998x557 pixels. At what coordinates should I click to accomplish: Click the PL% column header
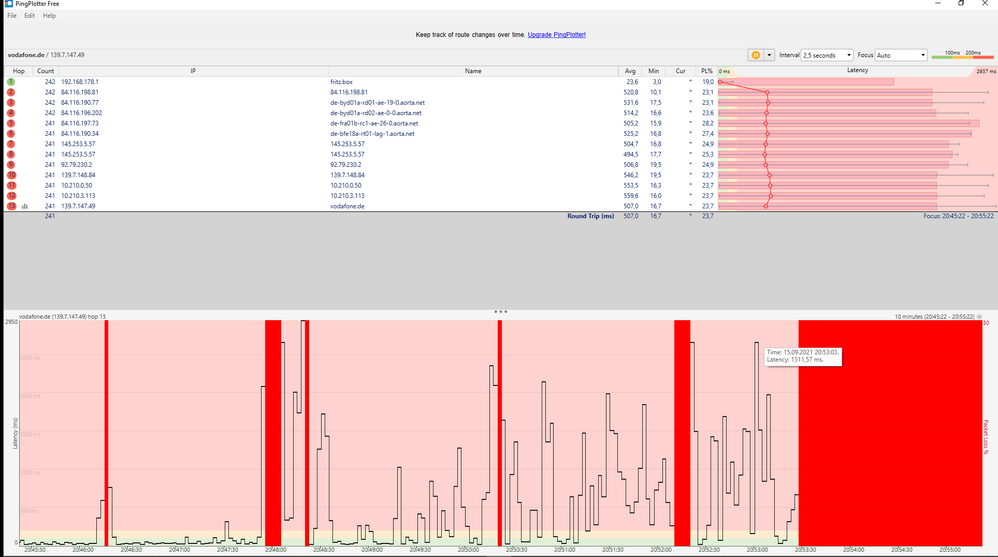(x=706, y=71)
